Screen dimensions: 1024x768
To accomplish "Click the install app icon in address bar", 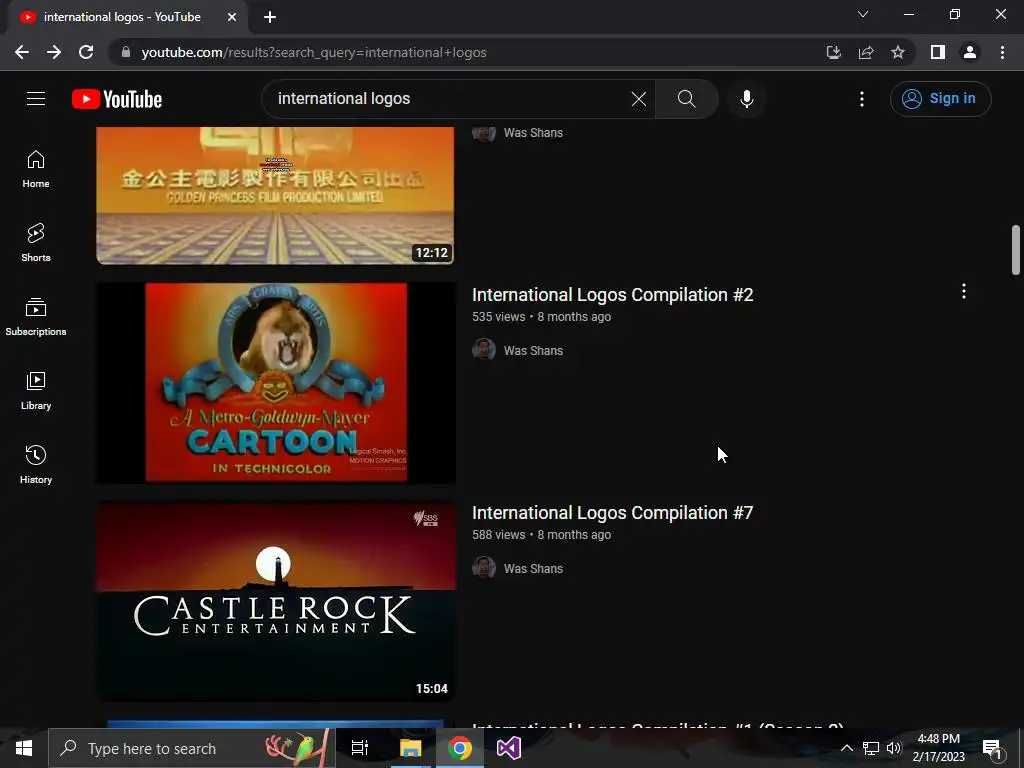I will (833, 52).
